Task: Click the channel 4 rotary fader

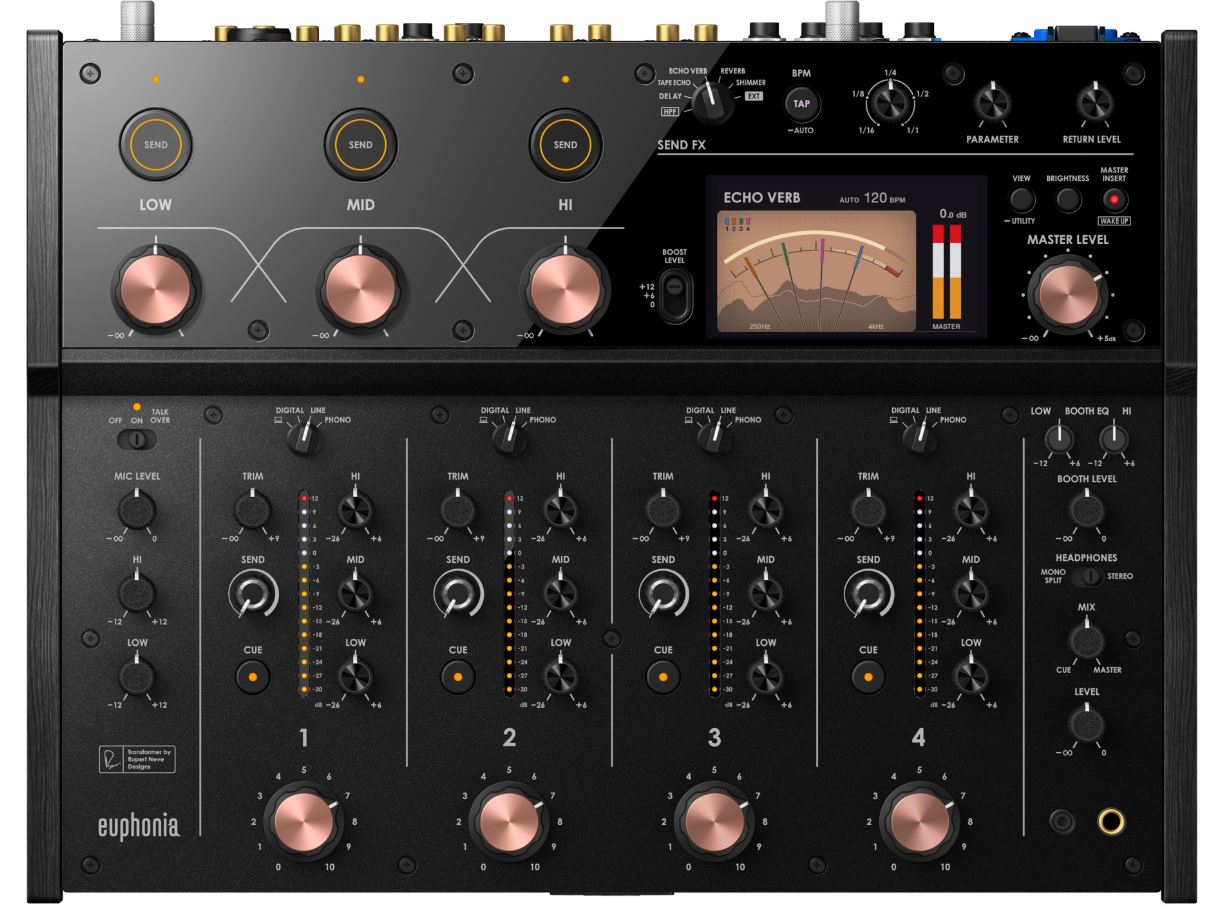Action: coord(919,823)
